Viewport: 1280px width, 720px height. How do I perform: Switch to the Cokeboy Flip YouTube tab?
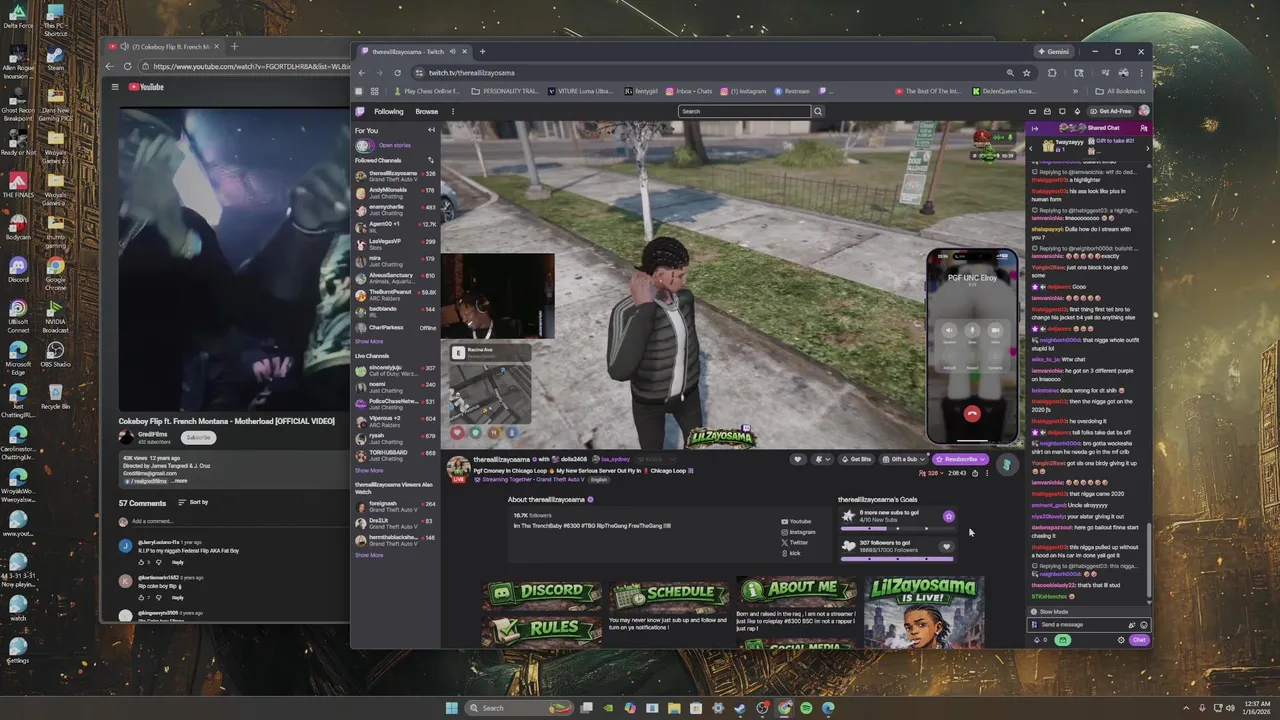[170, 46]
